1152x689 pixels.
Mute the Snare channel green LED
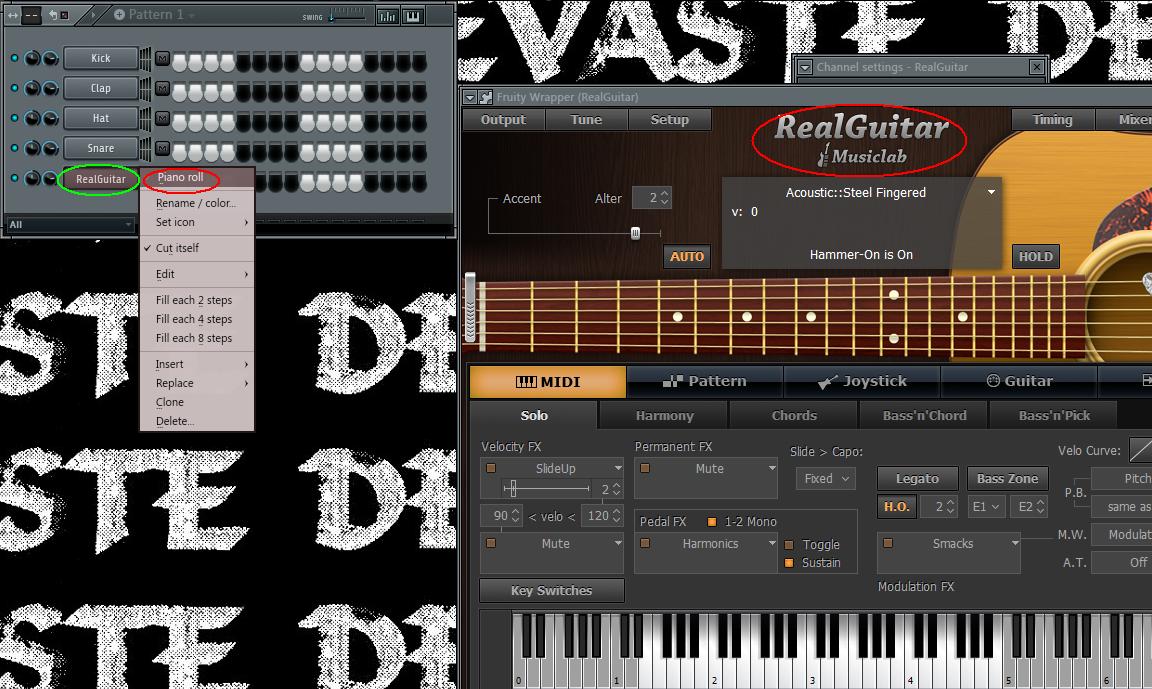point(14,148)
